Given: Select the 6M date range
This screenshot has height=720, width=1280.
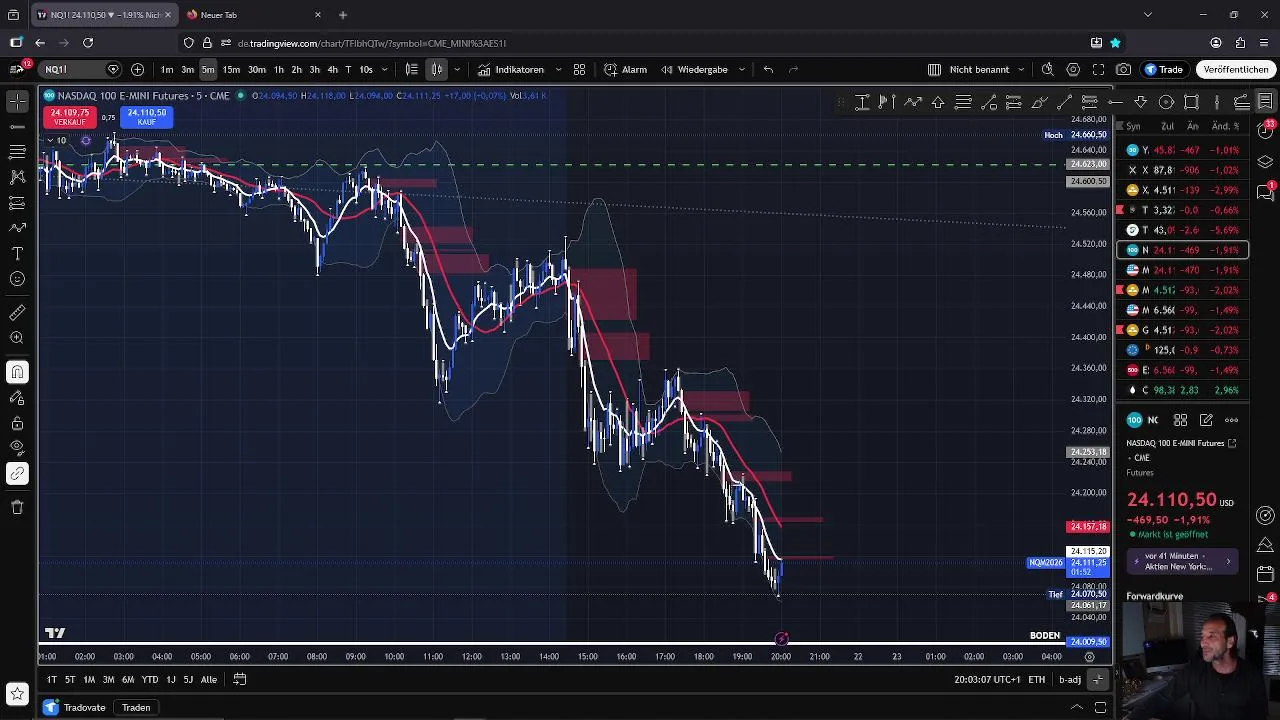Looking at the screenshot, I should tap(128, 679).
